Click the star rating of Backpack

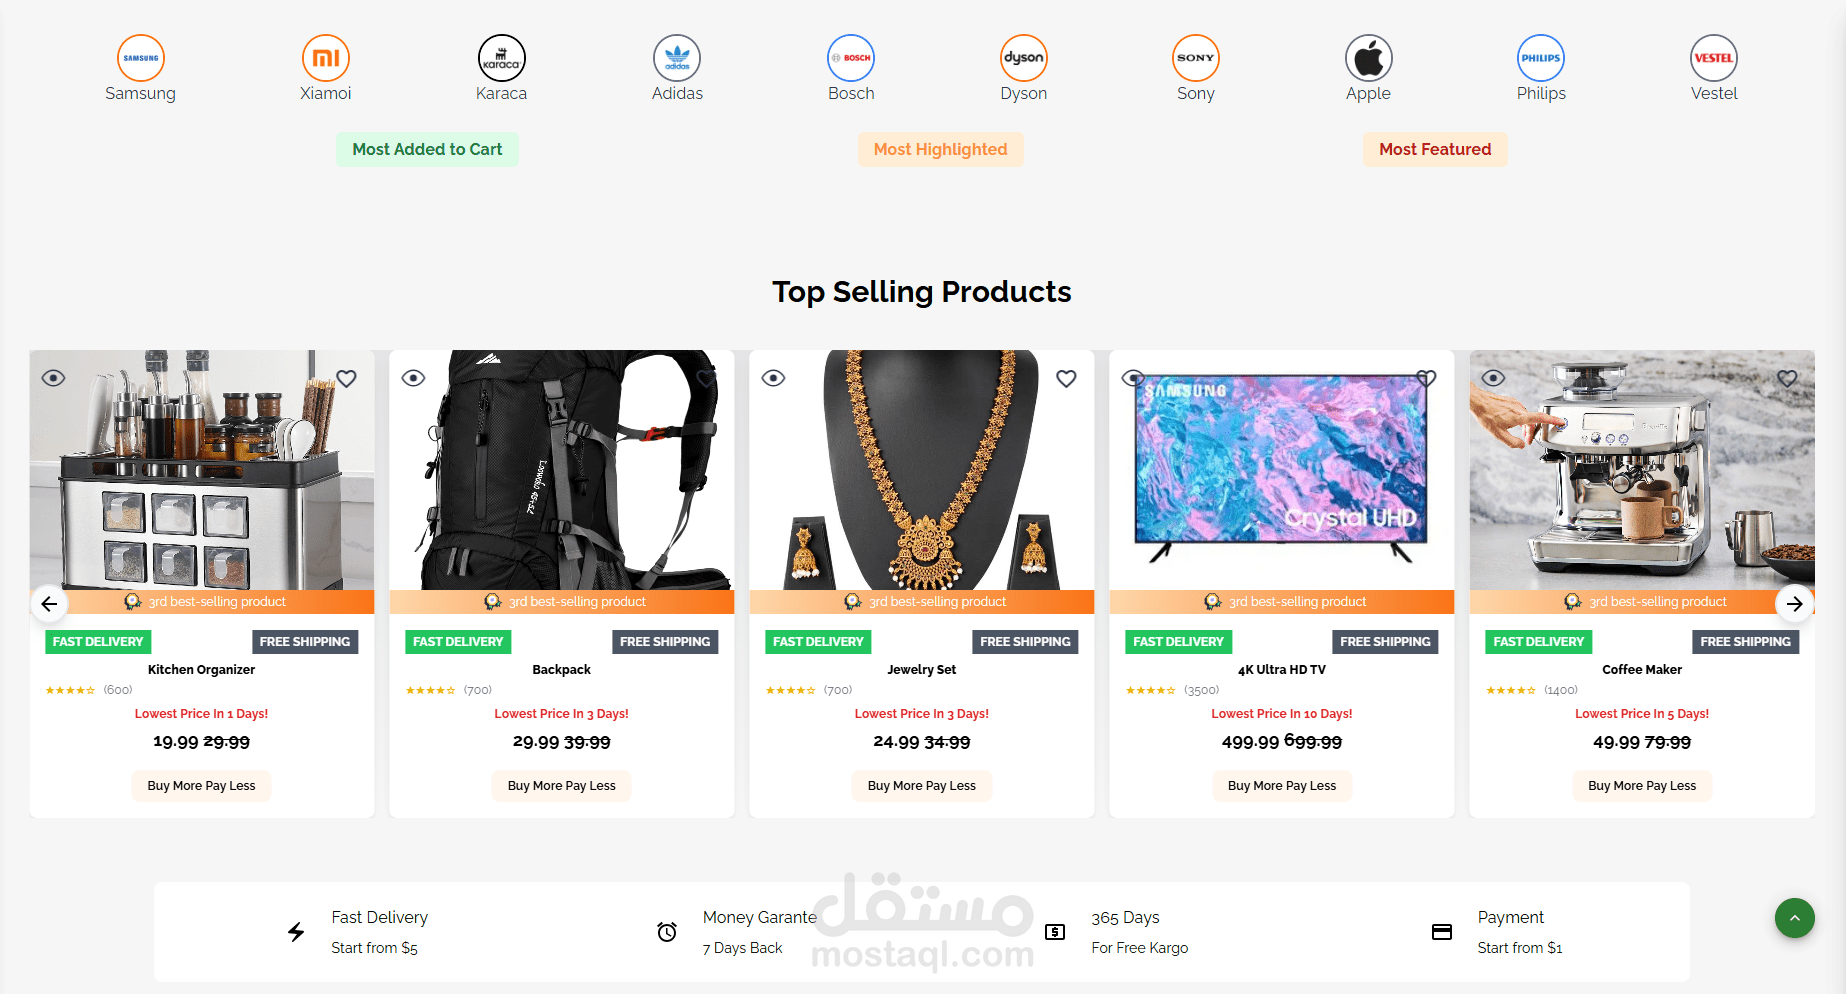click(430, 690)
